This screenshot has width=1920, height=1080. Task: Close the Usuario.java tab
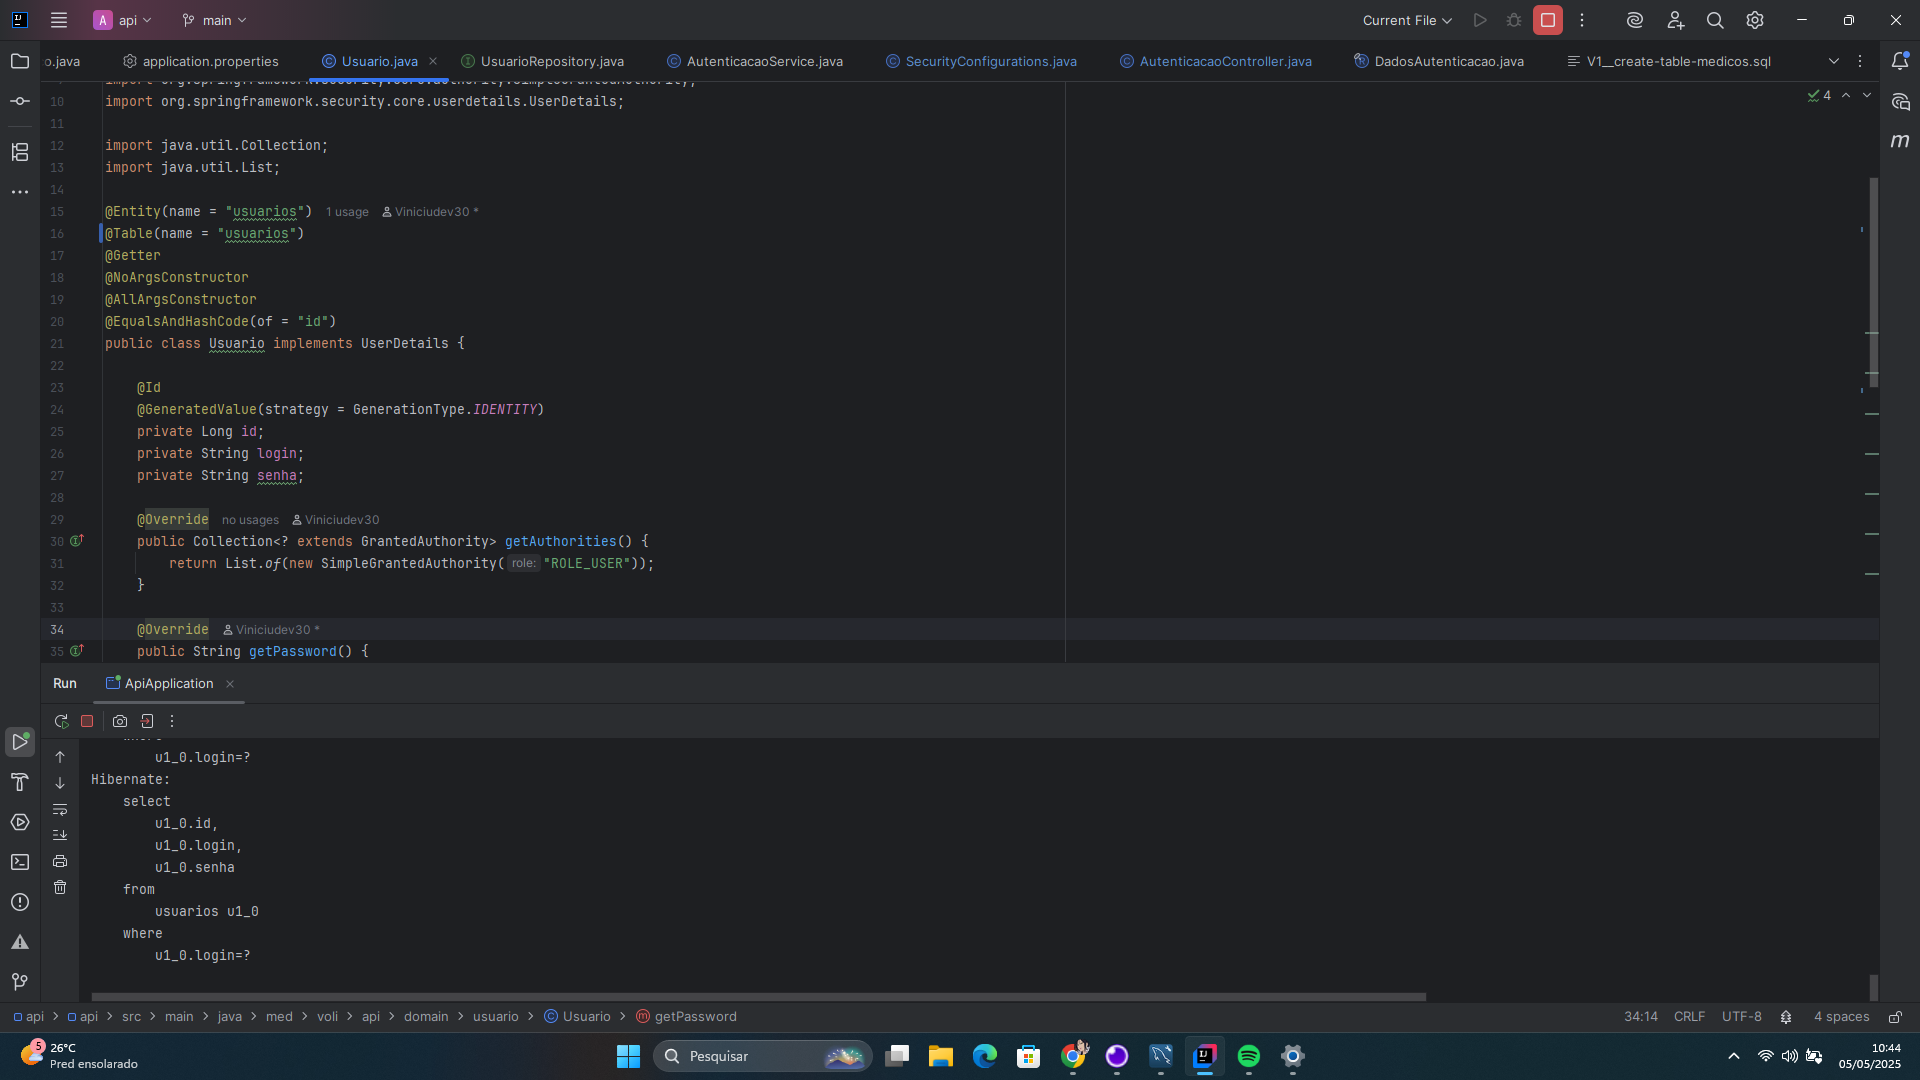click(x=433, y=61)
